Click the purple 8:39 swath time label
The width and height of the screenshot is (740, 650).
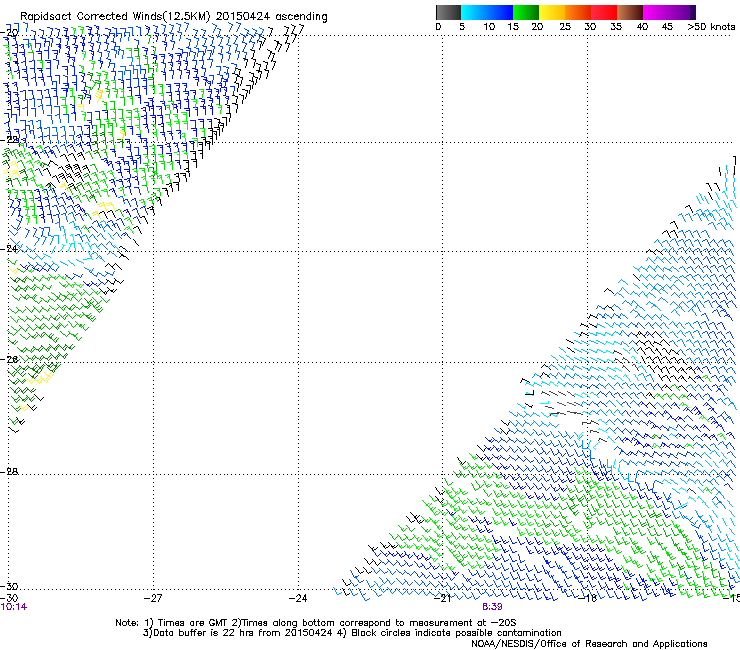pyautogui.click(x=492, y=607)
